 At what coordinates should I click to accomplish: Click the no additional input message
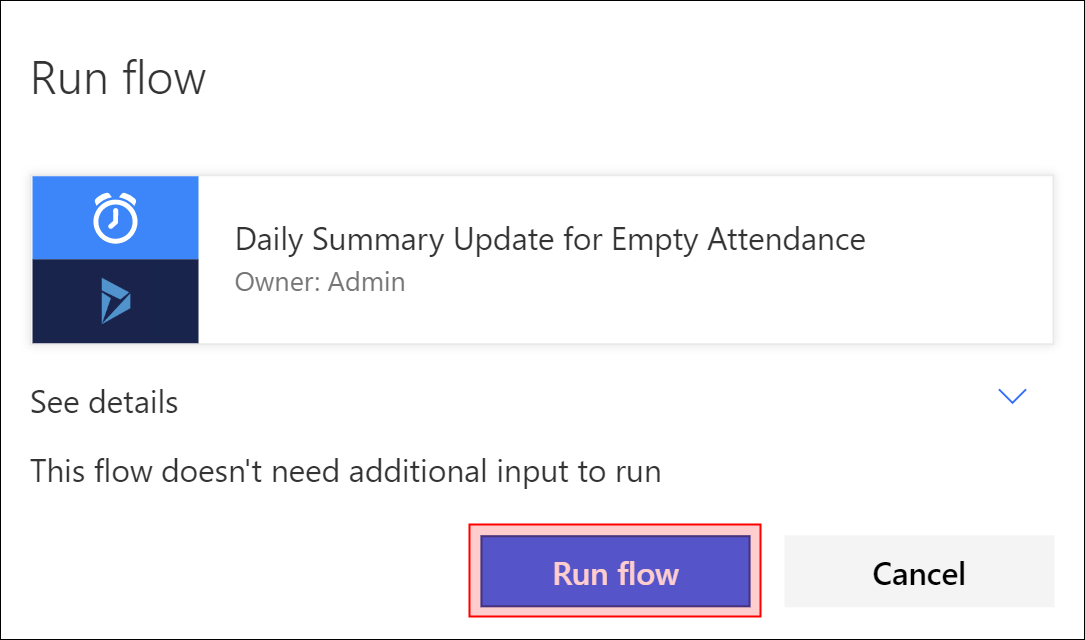click(346, 472)
